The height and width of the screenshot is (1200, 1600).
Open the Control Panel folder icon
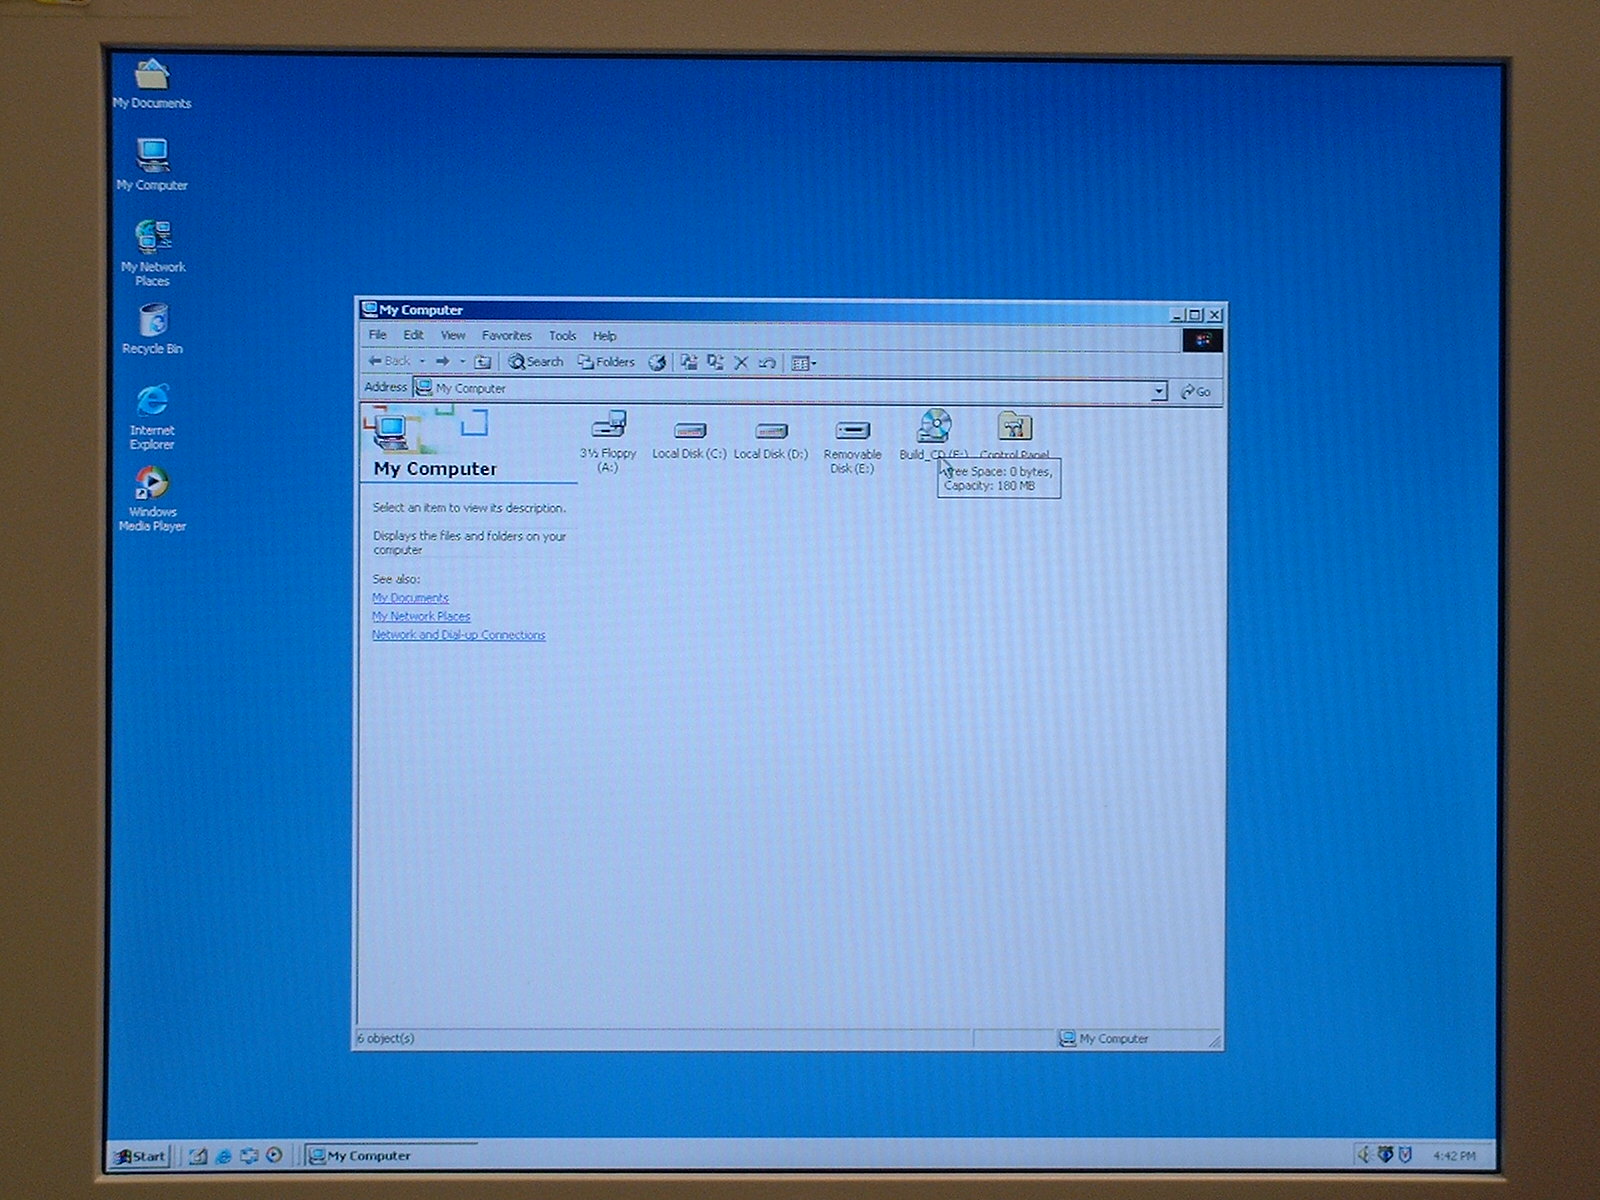(x=1014, y=428)
